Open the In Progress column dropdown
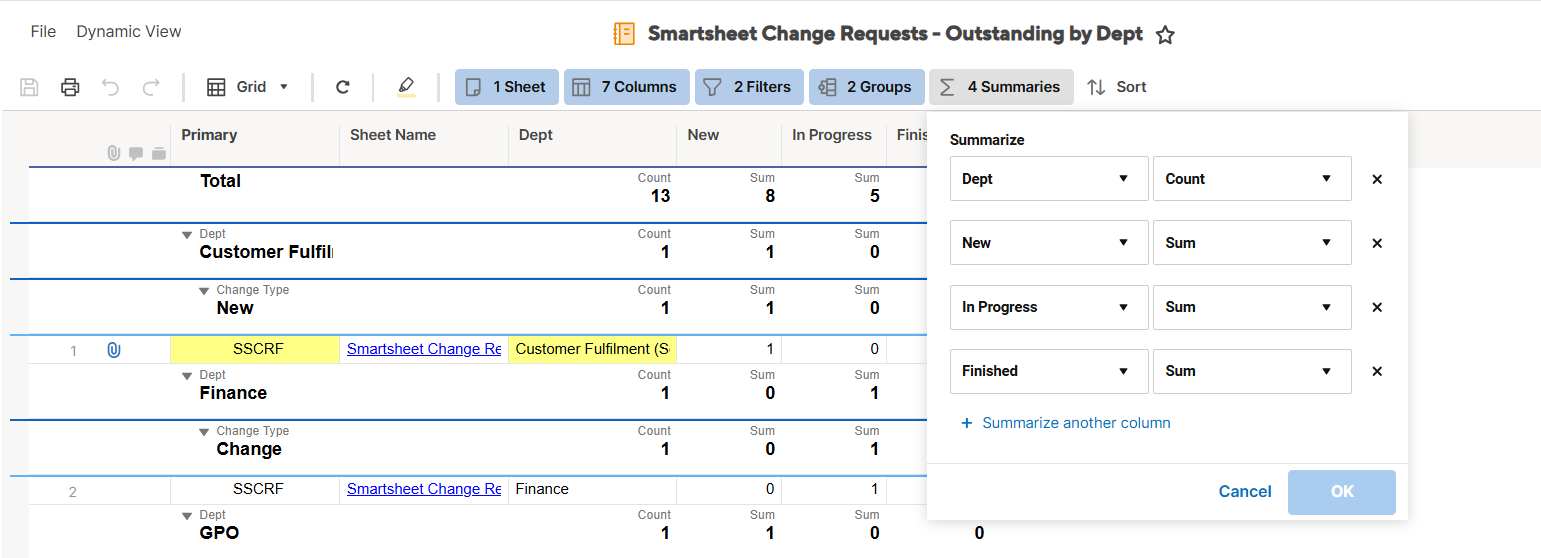This screenshot has width=1541, height=558. click(1049, 307)
